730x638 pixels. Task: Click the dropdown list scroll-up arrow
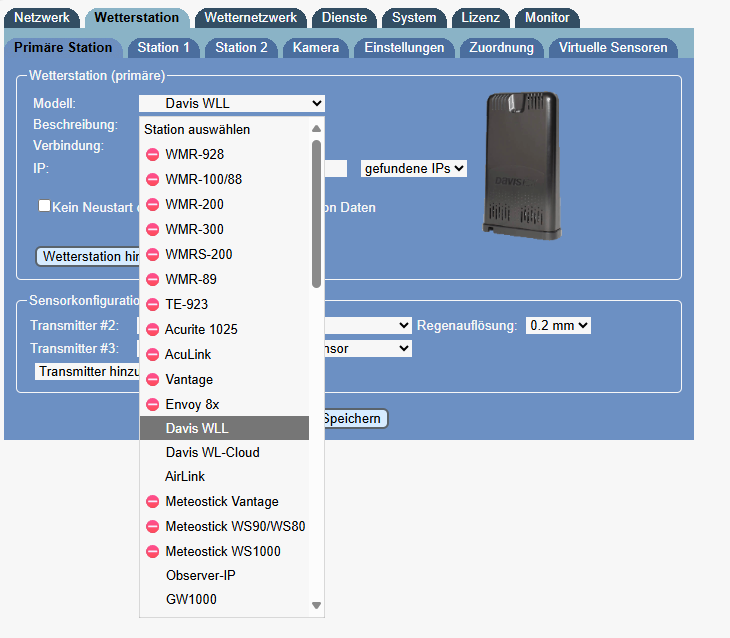click(x=317, y=129)
